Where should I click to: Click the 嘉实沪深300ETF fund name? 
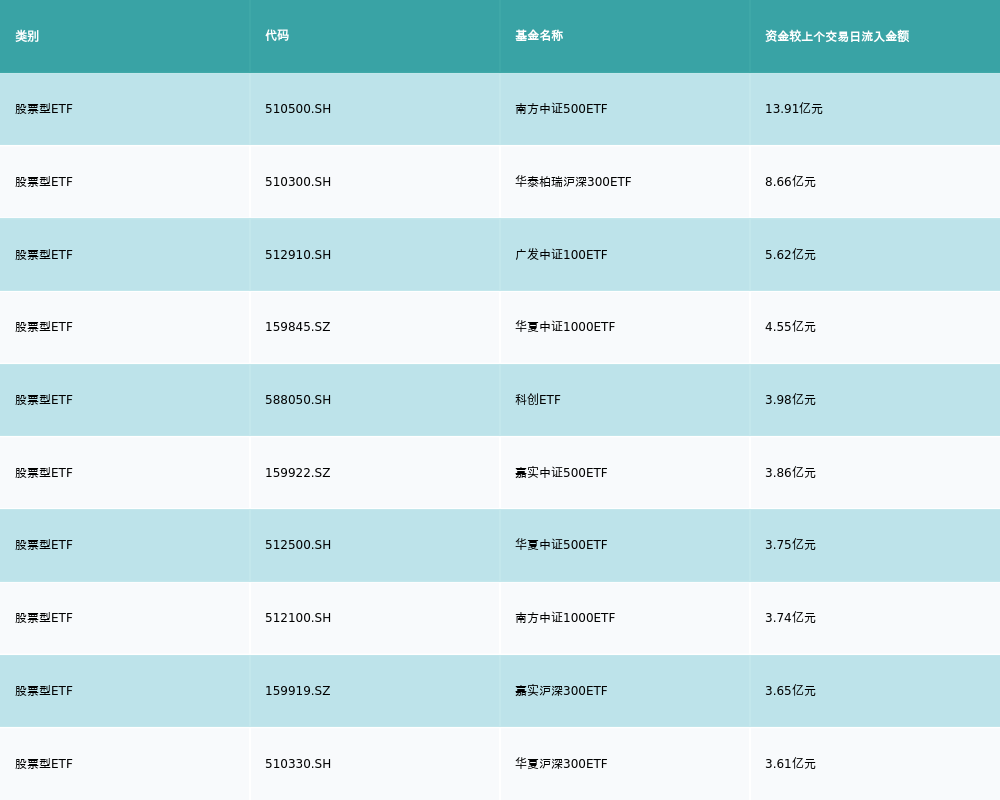(x=561, y=691)
